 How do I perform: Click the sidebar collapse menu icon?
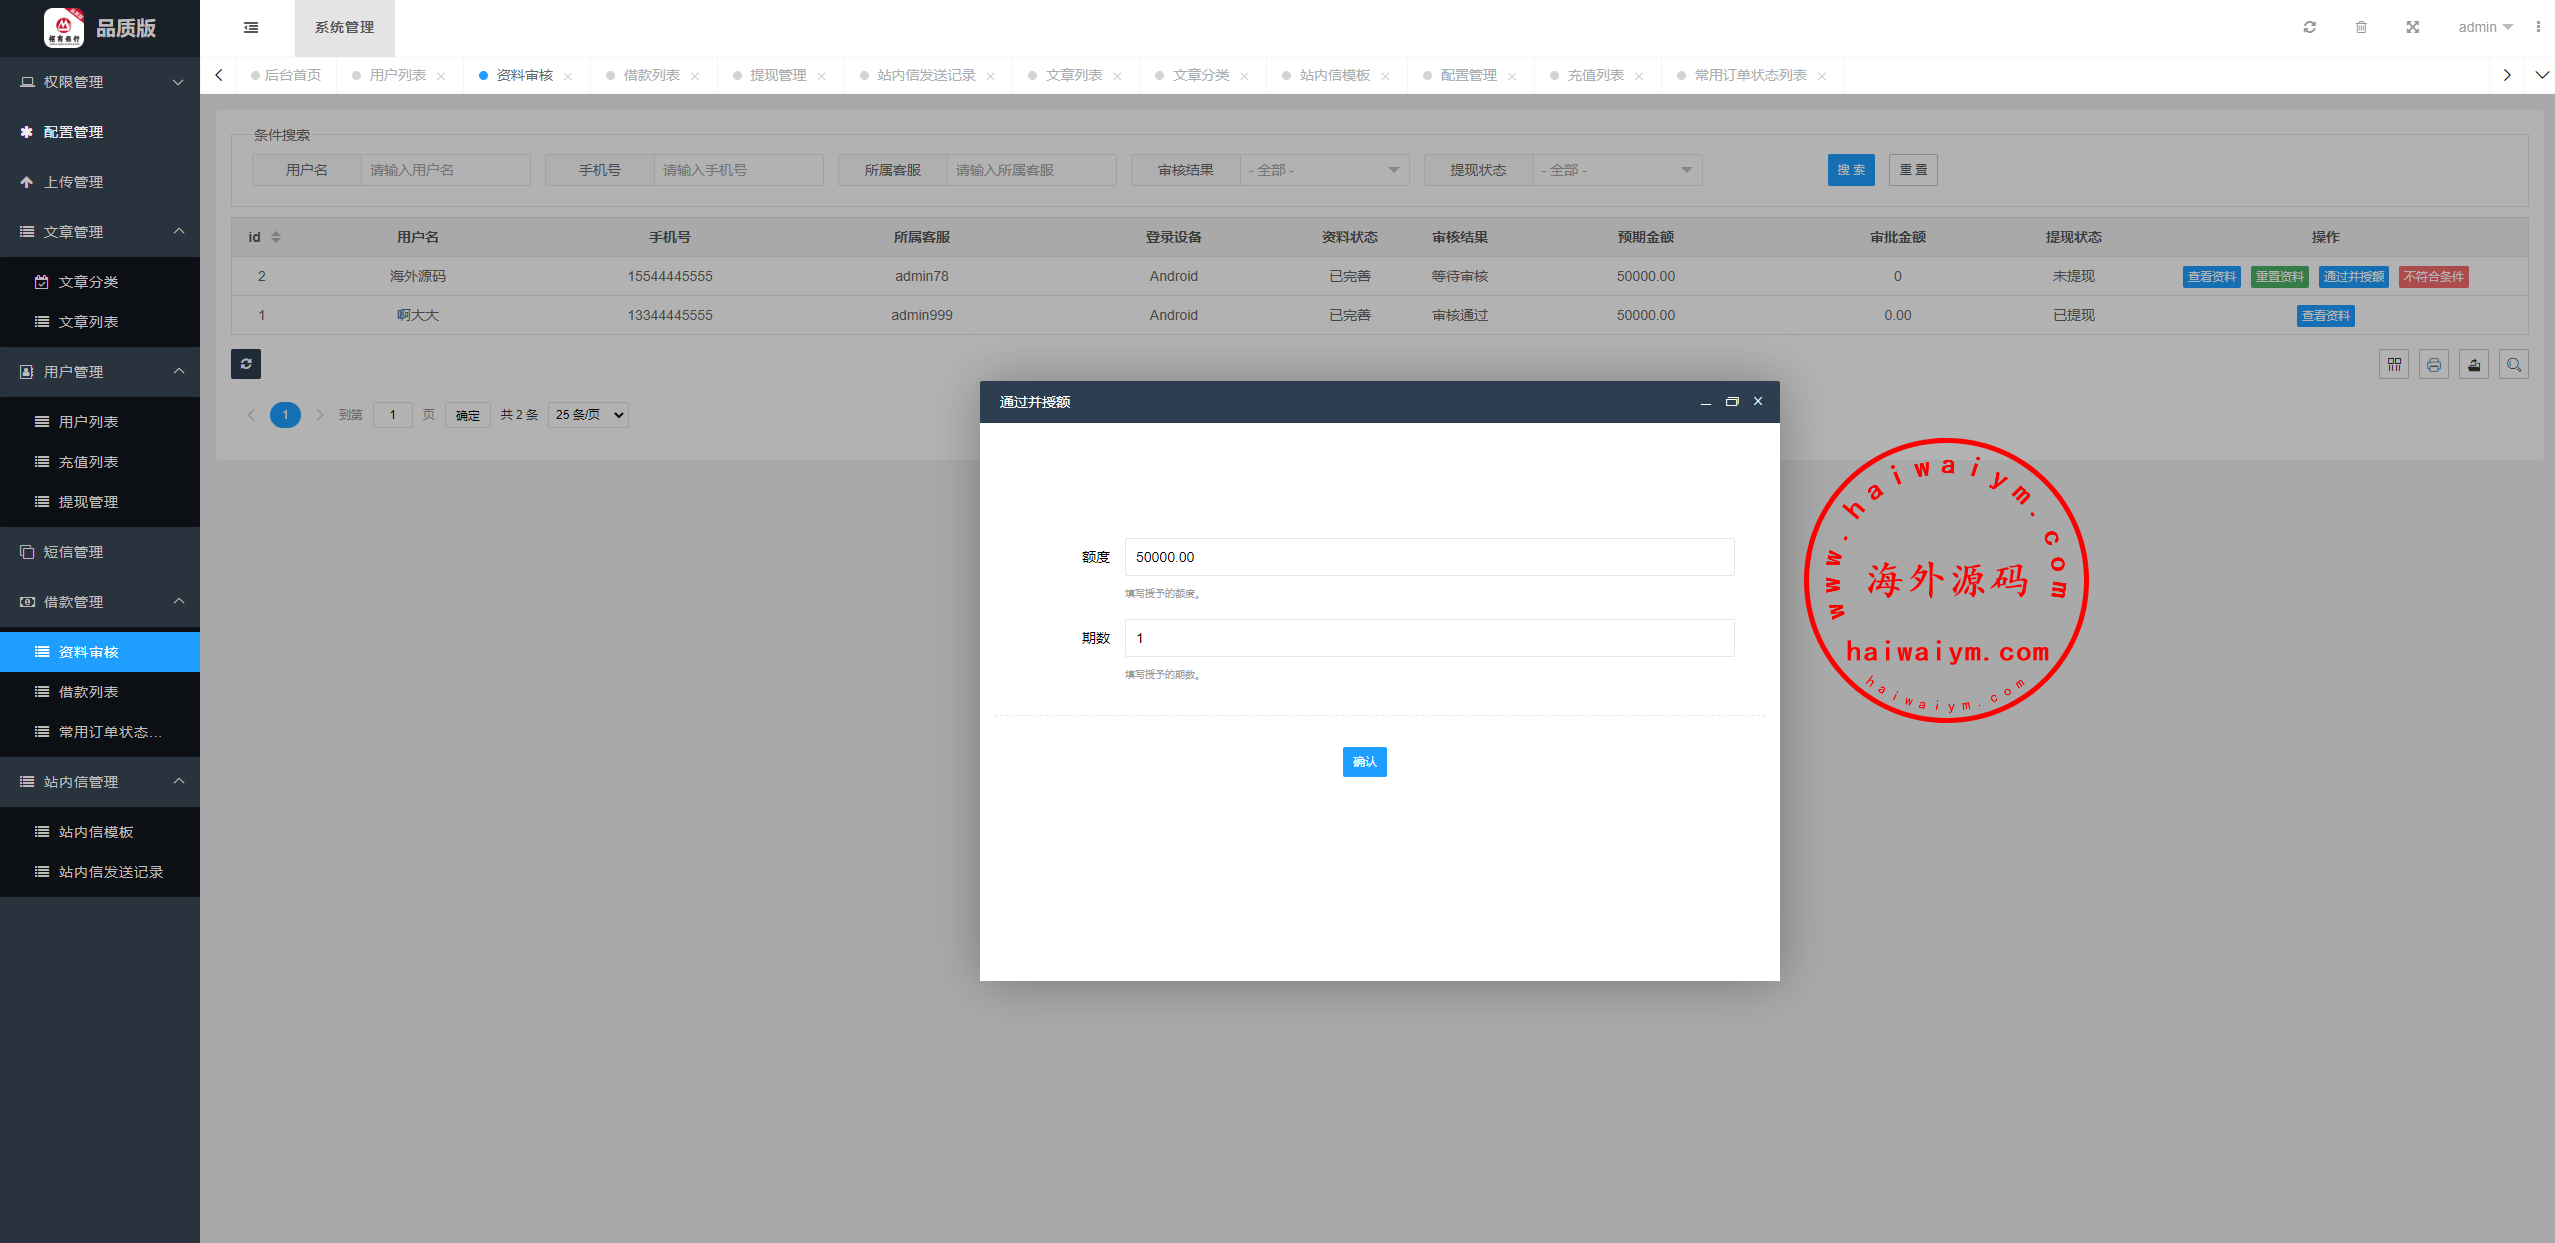coord(251,27)
